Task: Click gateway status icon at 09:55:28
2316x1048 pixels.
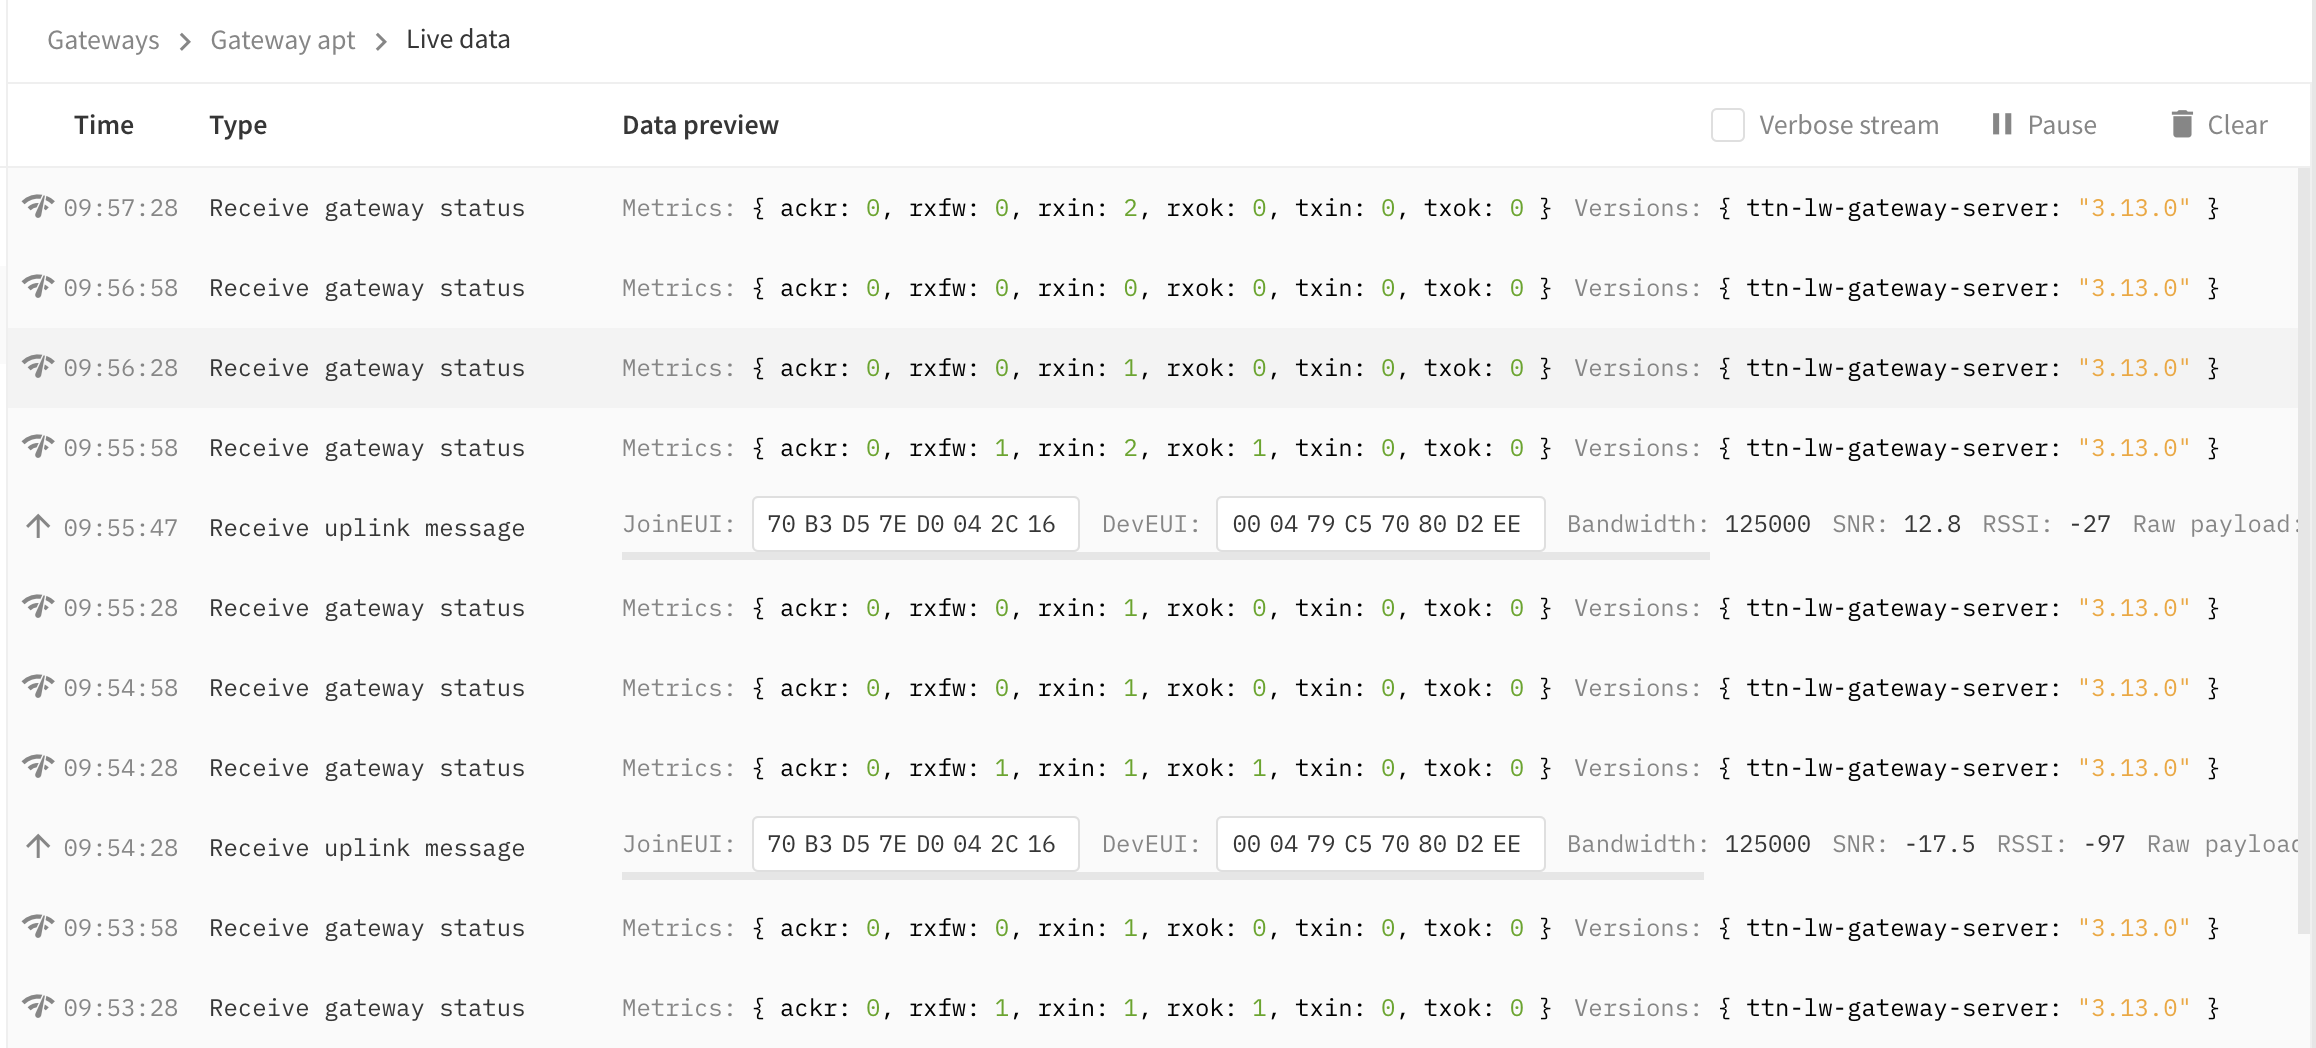Action: coord(38,606)
